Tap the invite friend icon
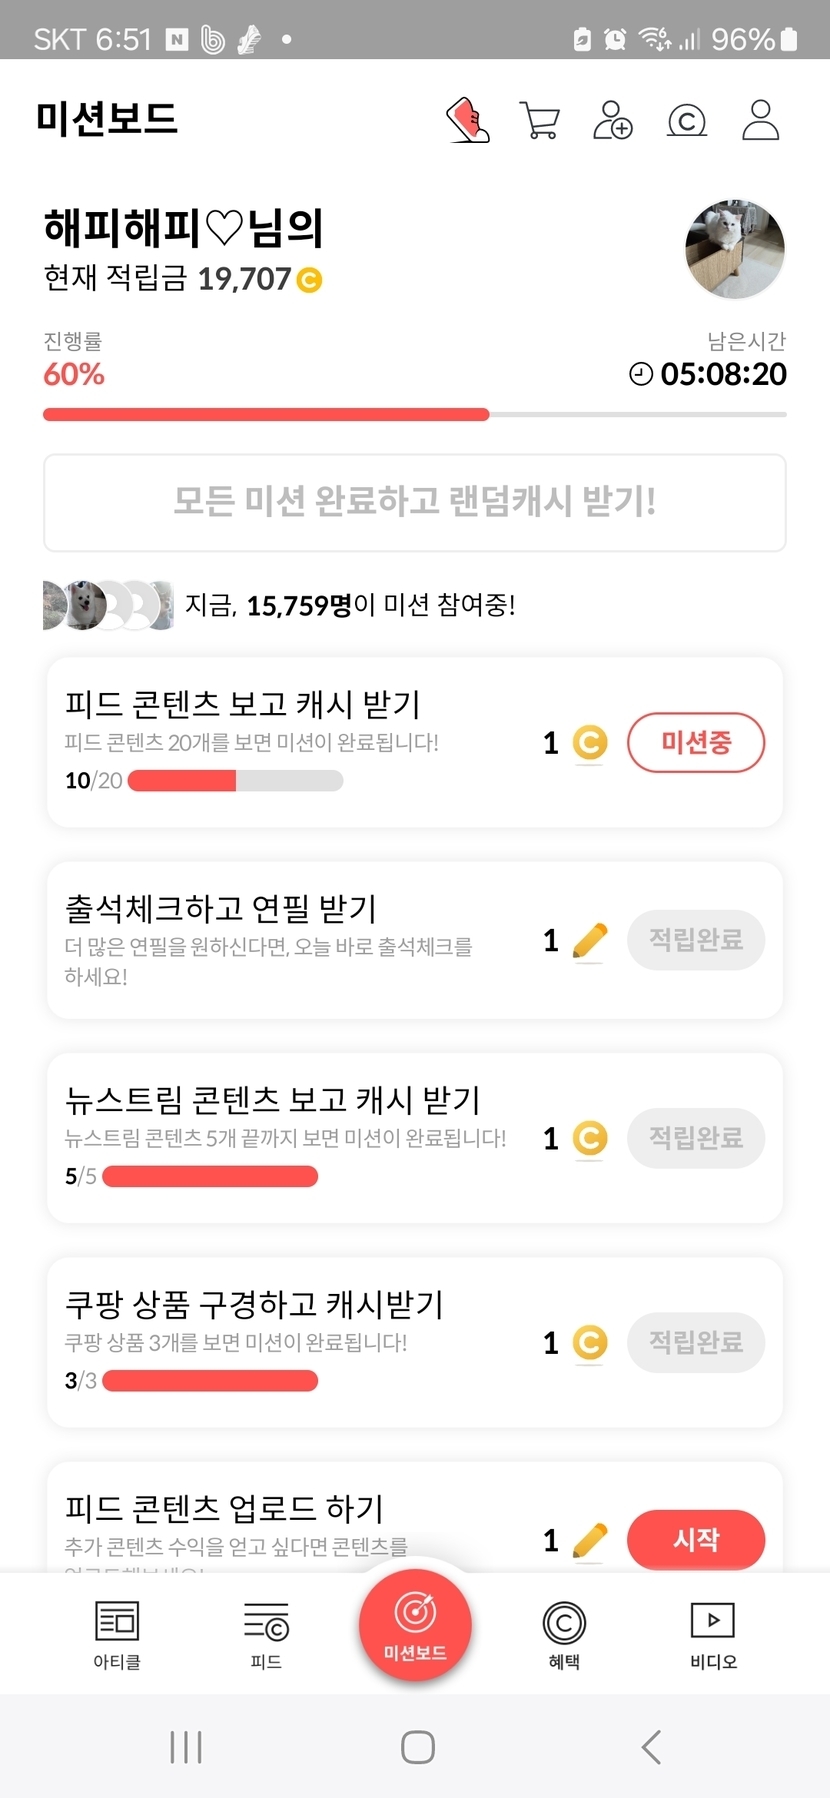 point(612,121)
